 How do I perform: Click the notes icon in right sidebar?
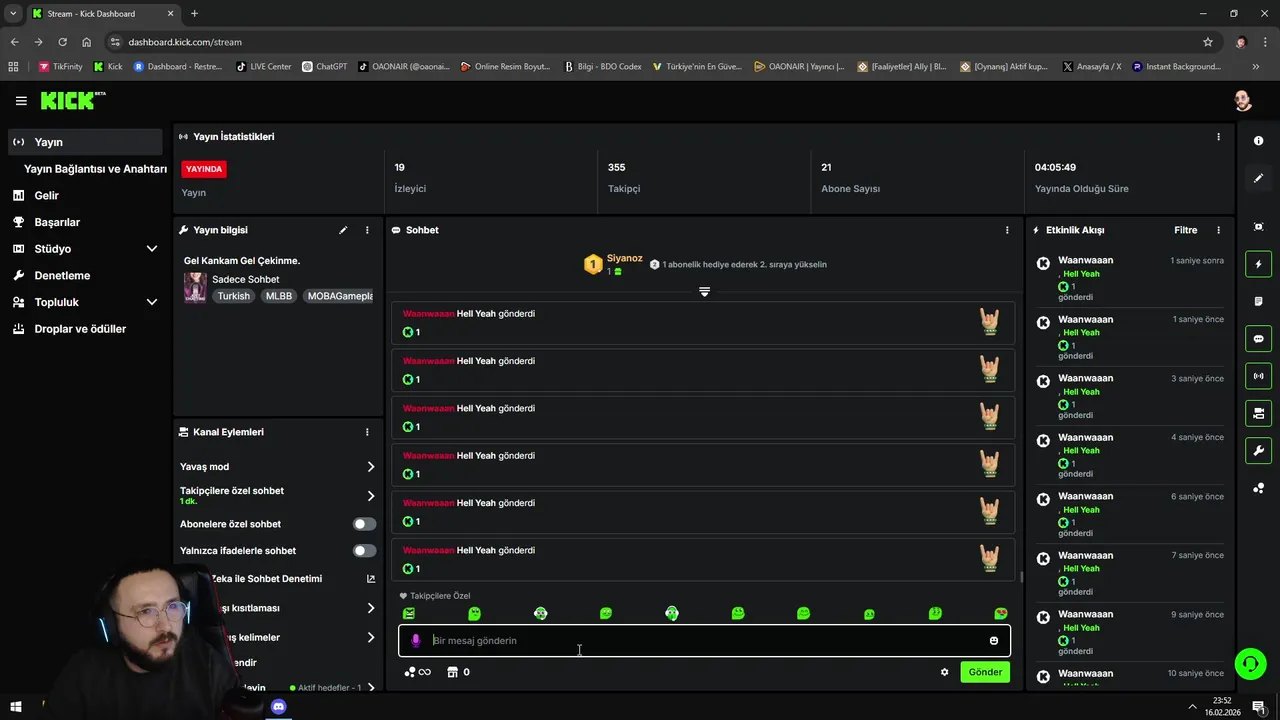(x=1258, y=301)
